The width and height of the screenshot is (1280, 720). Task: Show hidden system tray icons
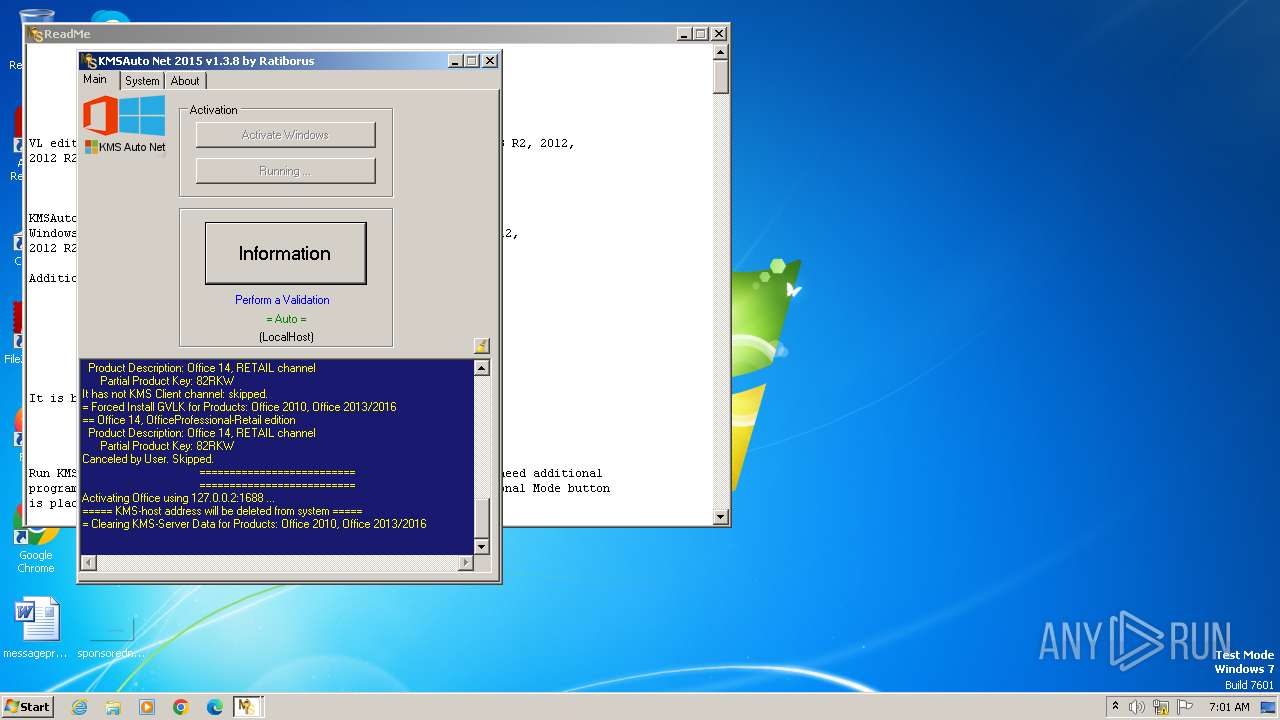click(x=1116, y=706)
